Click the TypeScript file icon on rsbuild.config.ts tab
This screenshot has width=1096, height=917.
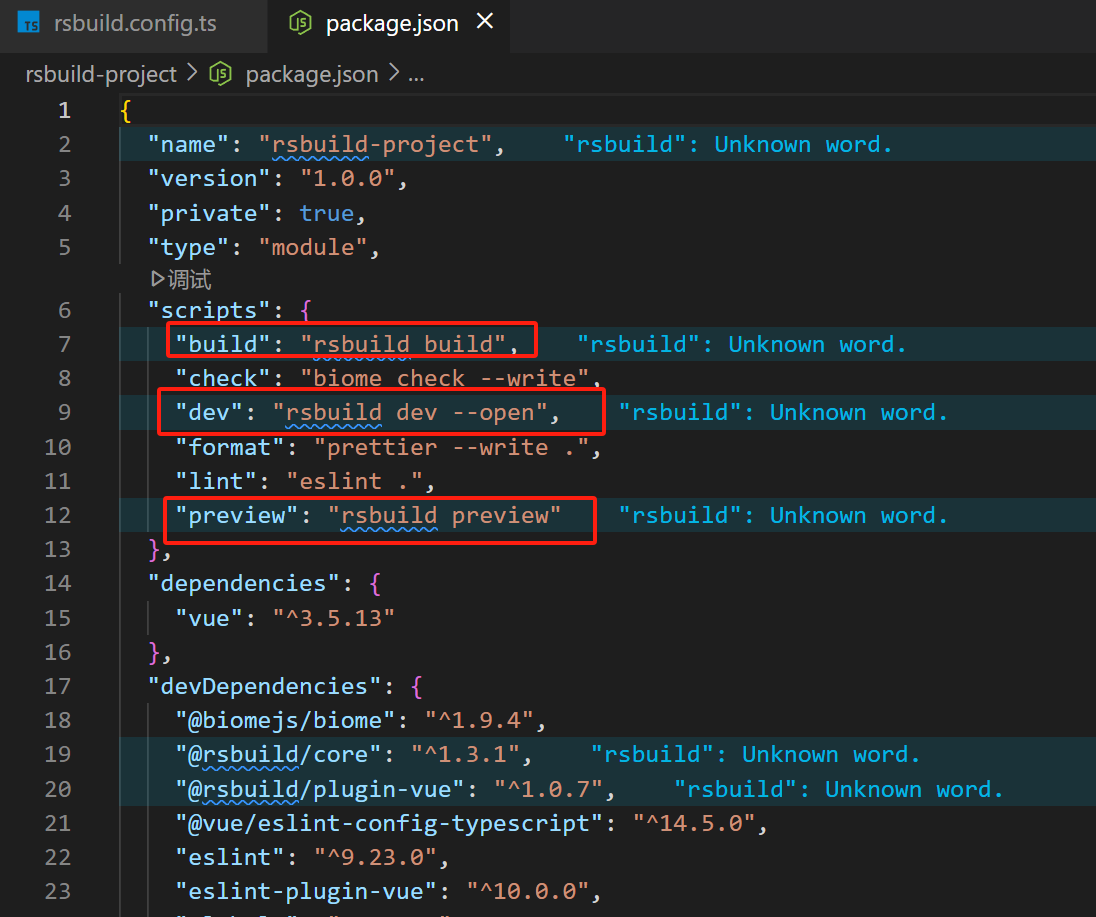[x=29, y=23]
